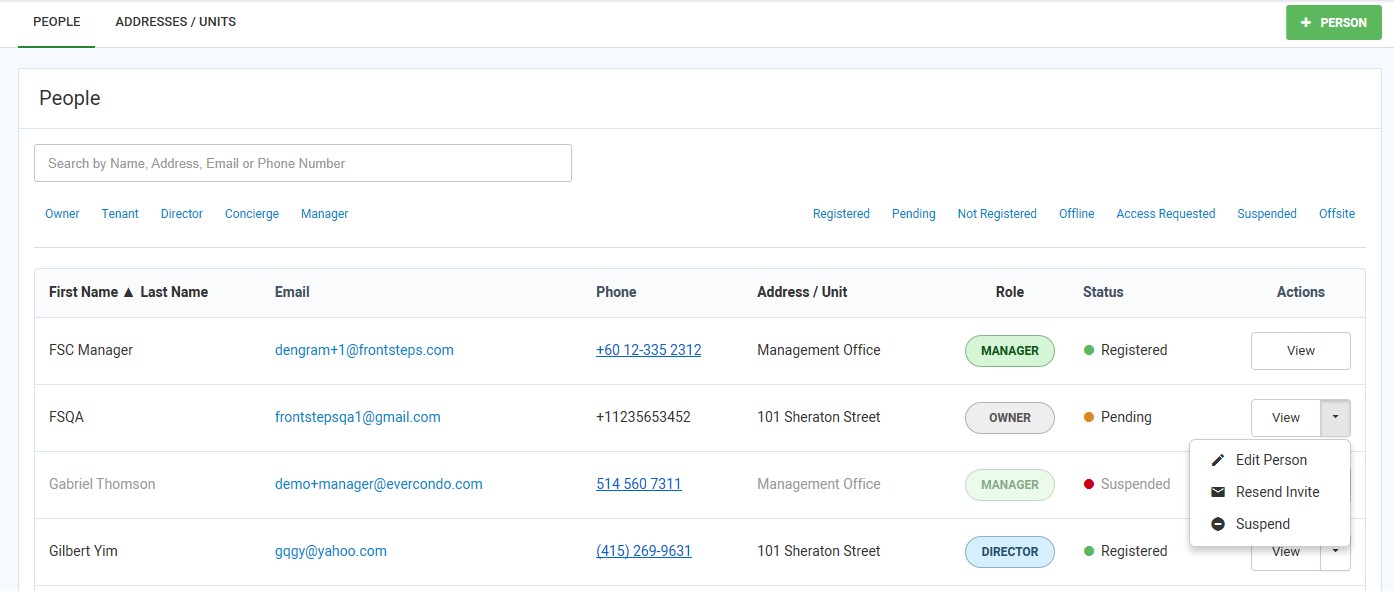Collapse the dropdown arrow in FSQA row
Viewport: 1394px width, 591px height.
[x=1335, y=417]
